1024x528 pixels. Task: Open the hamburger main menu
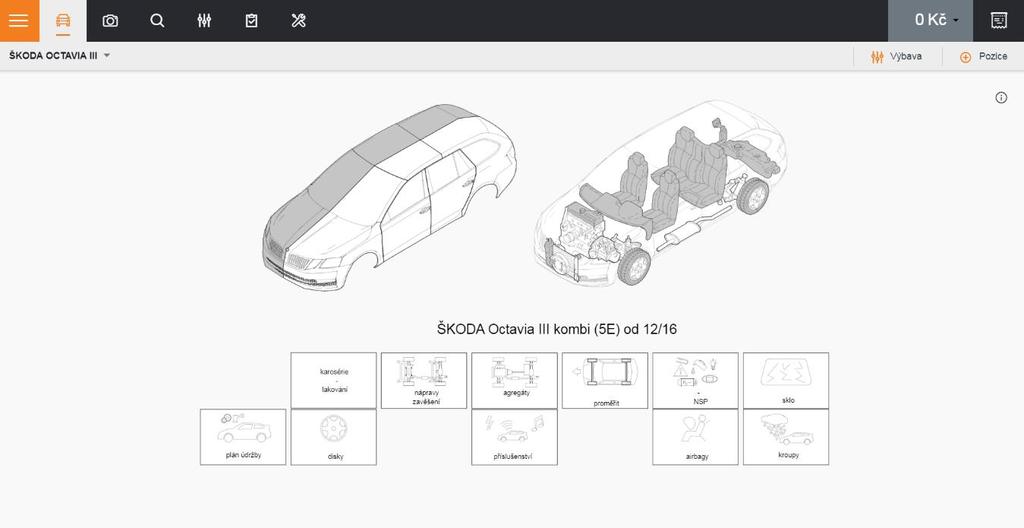tap(19, 20)
